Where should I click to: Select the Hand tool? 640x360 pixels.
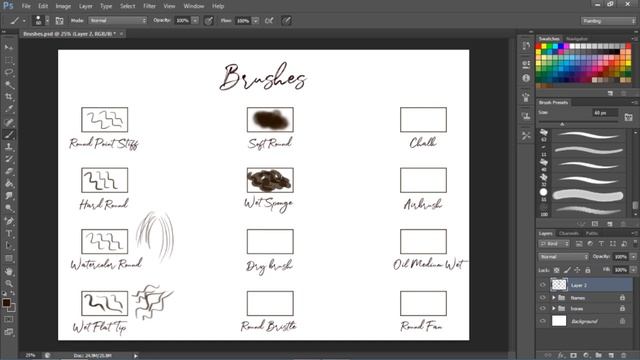pos(9,271)
